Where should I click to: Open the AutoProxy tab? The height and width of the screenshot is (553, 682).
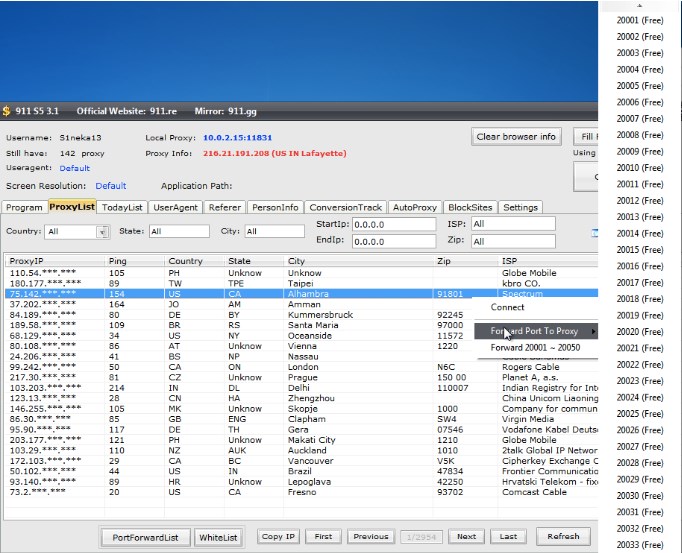point(414,207)
